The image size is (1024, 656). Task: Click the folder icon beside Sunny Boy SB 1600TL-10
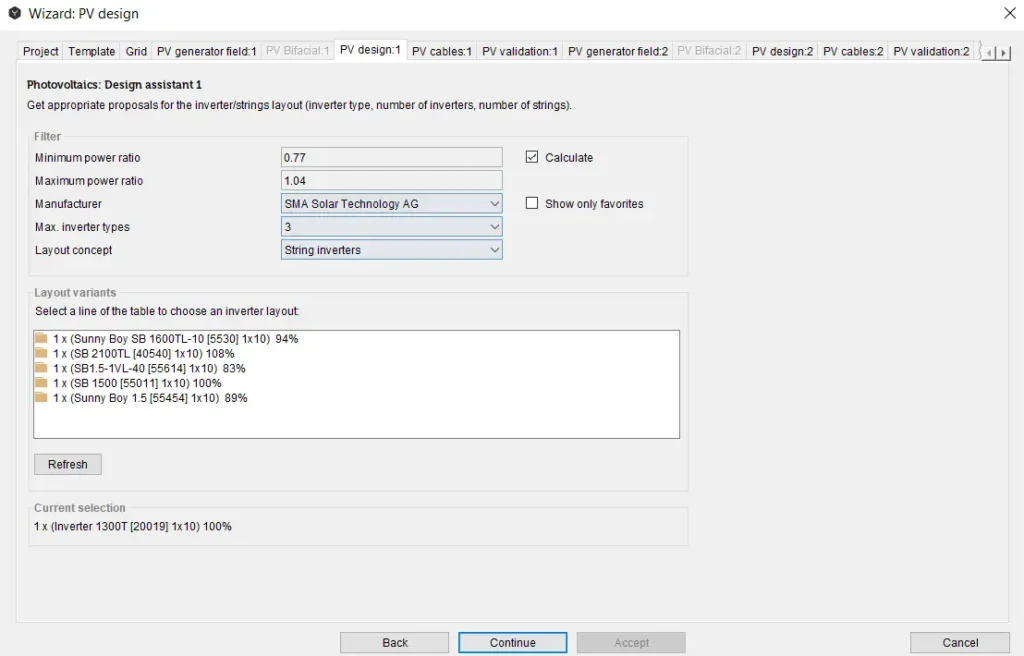pyautogui.click(x=41, y=339)
